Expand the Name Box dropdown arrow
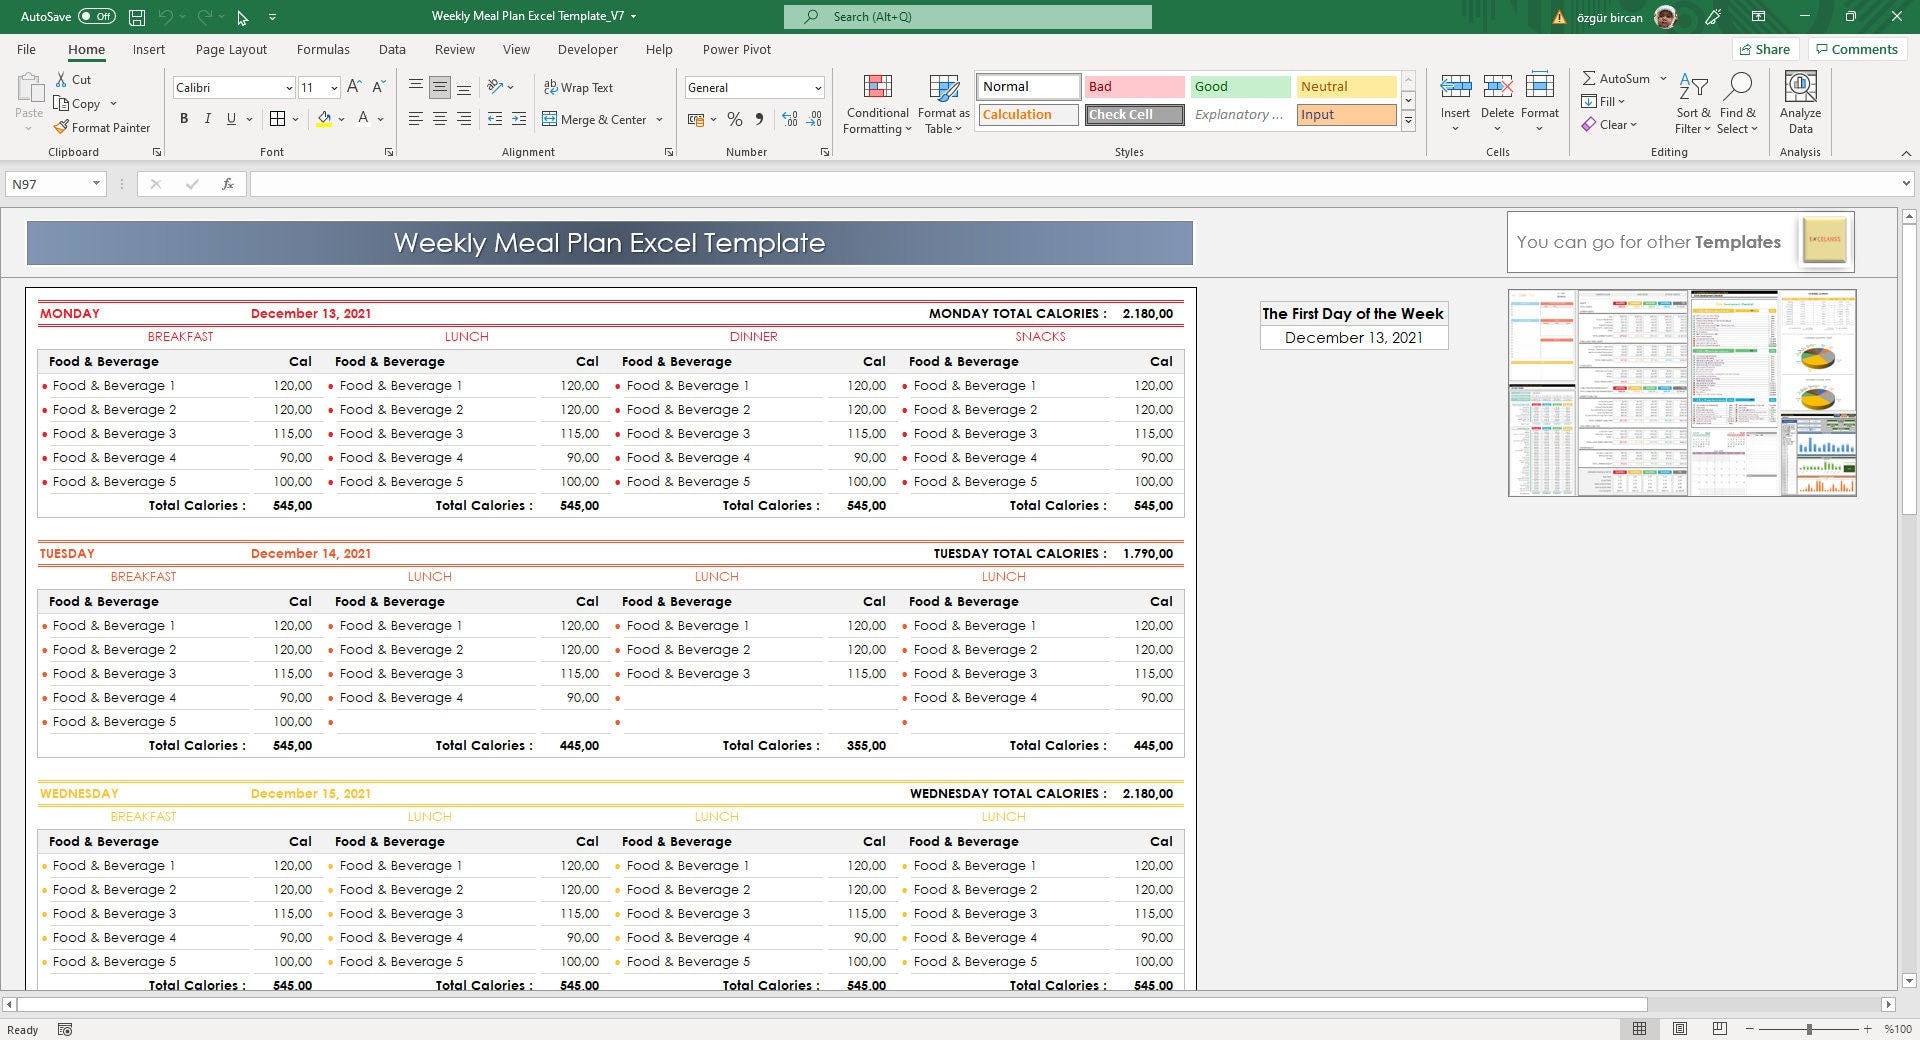Screen dimensions: 1920x1040 (x=96, y=184)
